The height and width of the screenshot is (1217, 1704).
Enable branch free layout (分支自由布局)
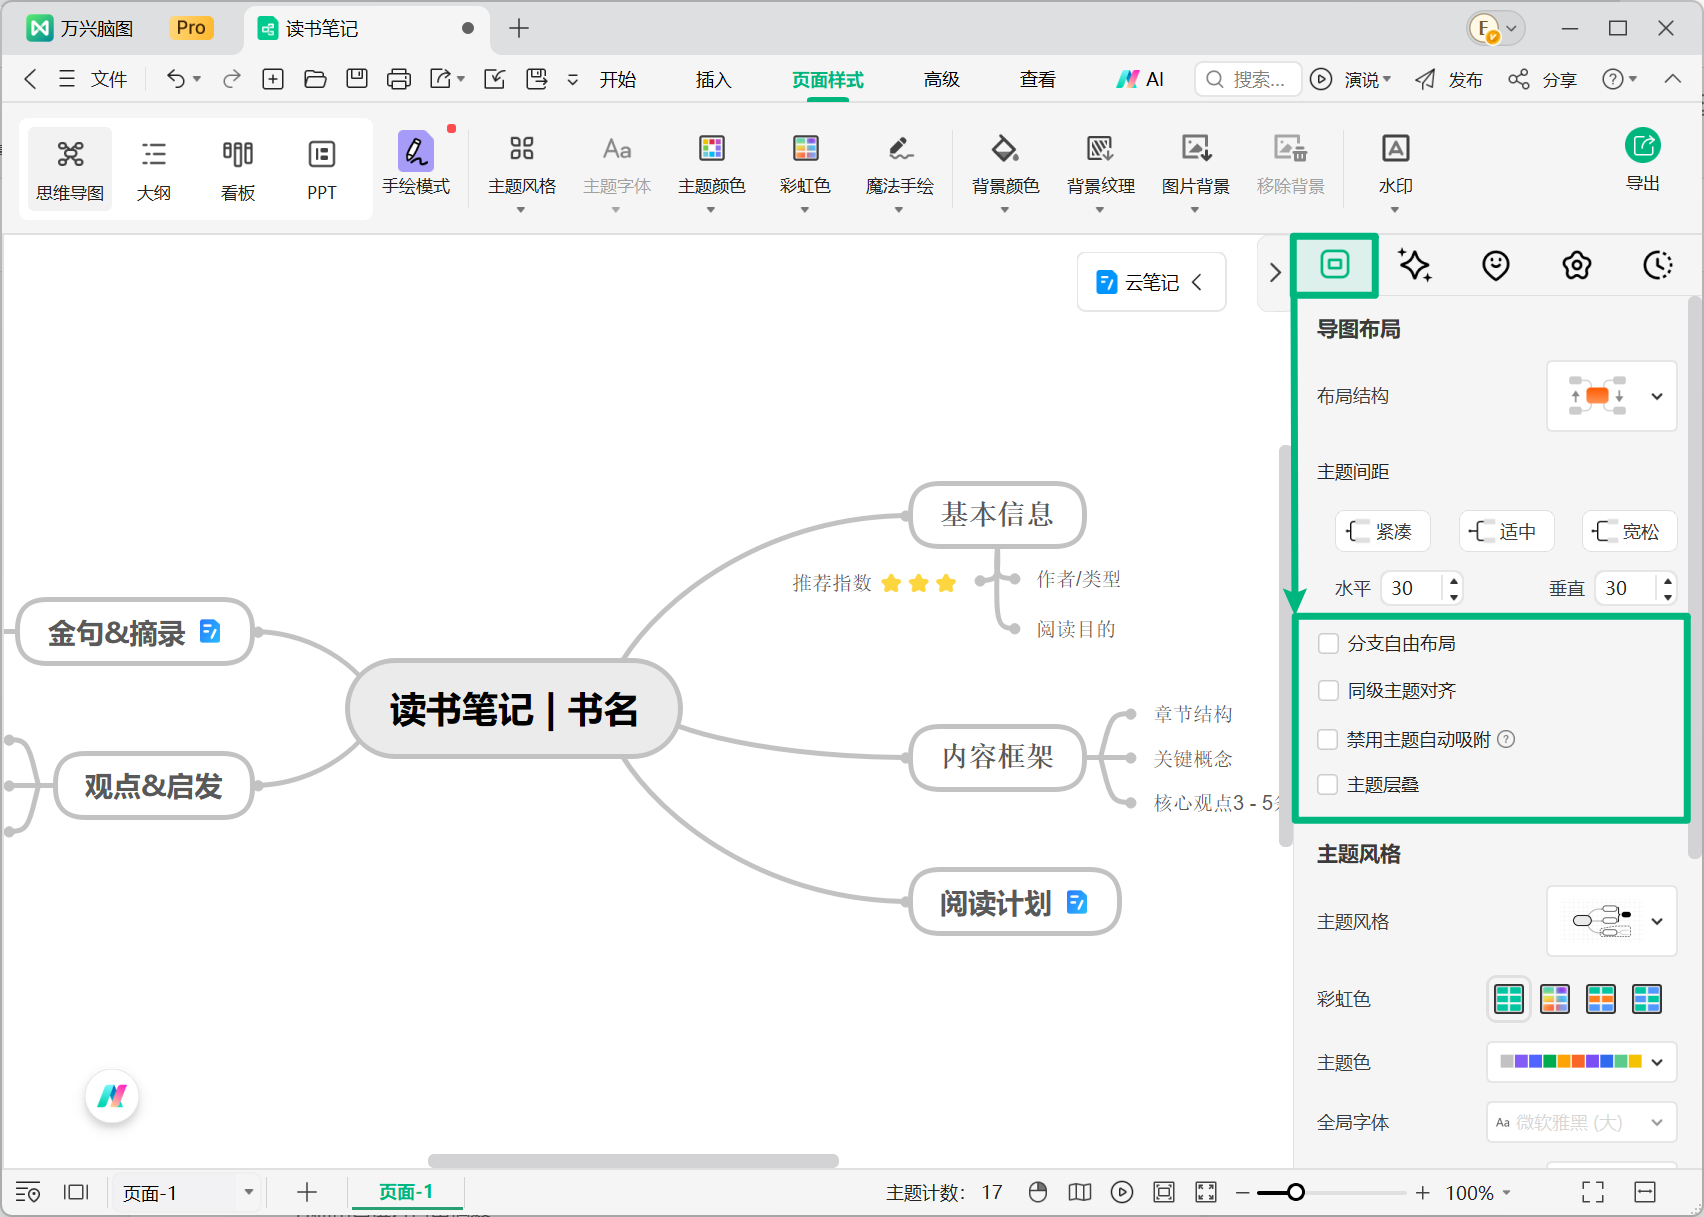pos(1328,643)
